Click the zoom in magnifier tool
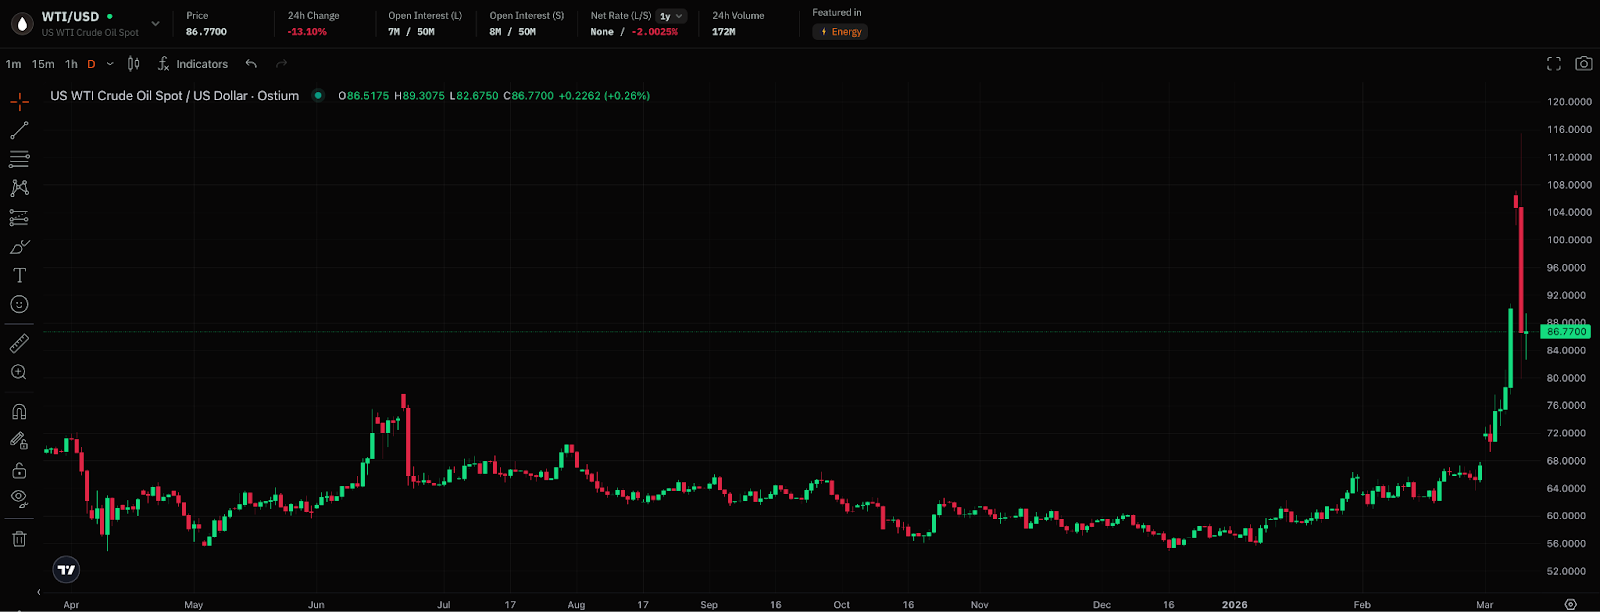 [x=19, y=372]
